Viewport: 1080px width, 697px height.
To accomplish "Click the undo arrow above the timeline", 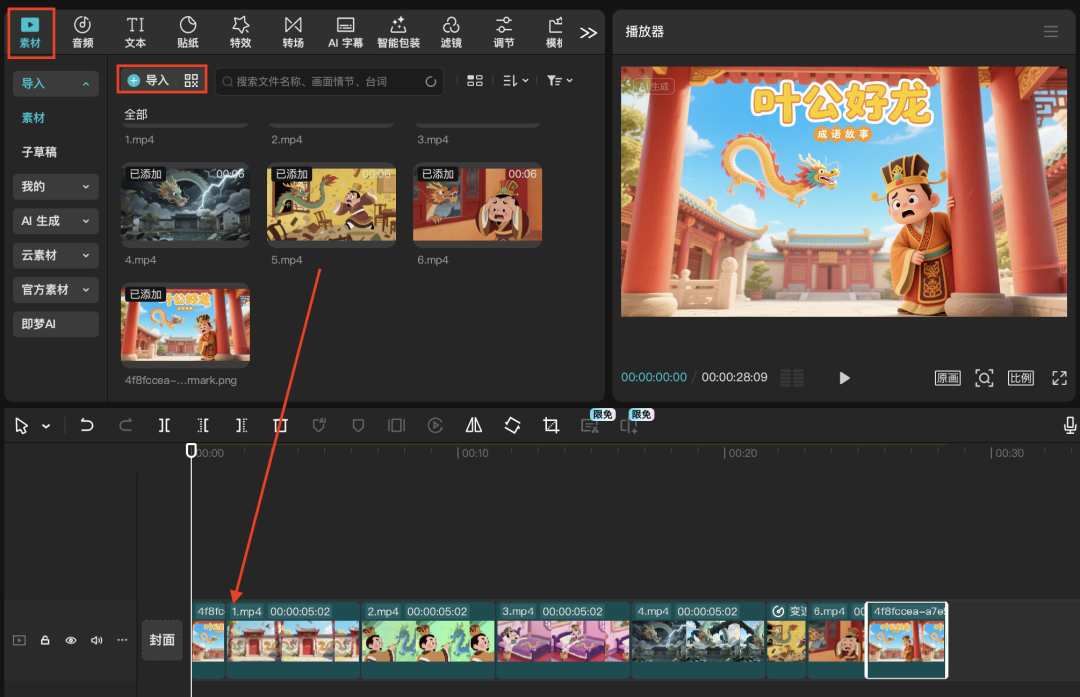I will tap(86, 425).
